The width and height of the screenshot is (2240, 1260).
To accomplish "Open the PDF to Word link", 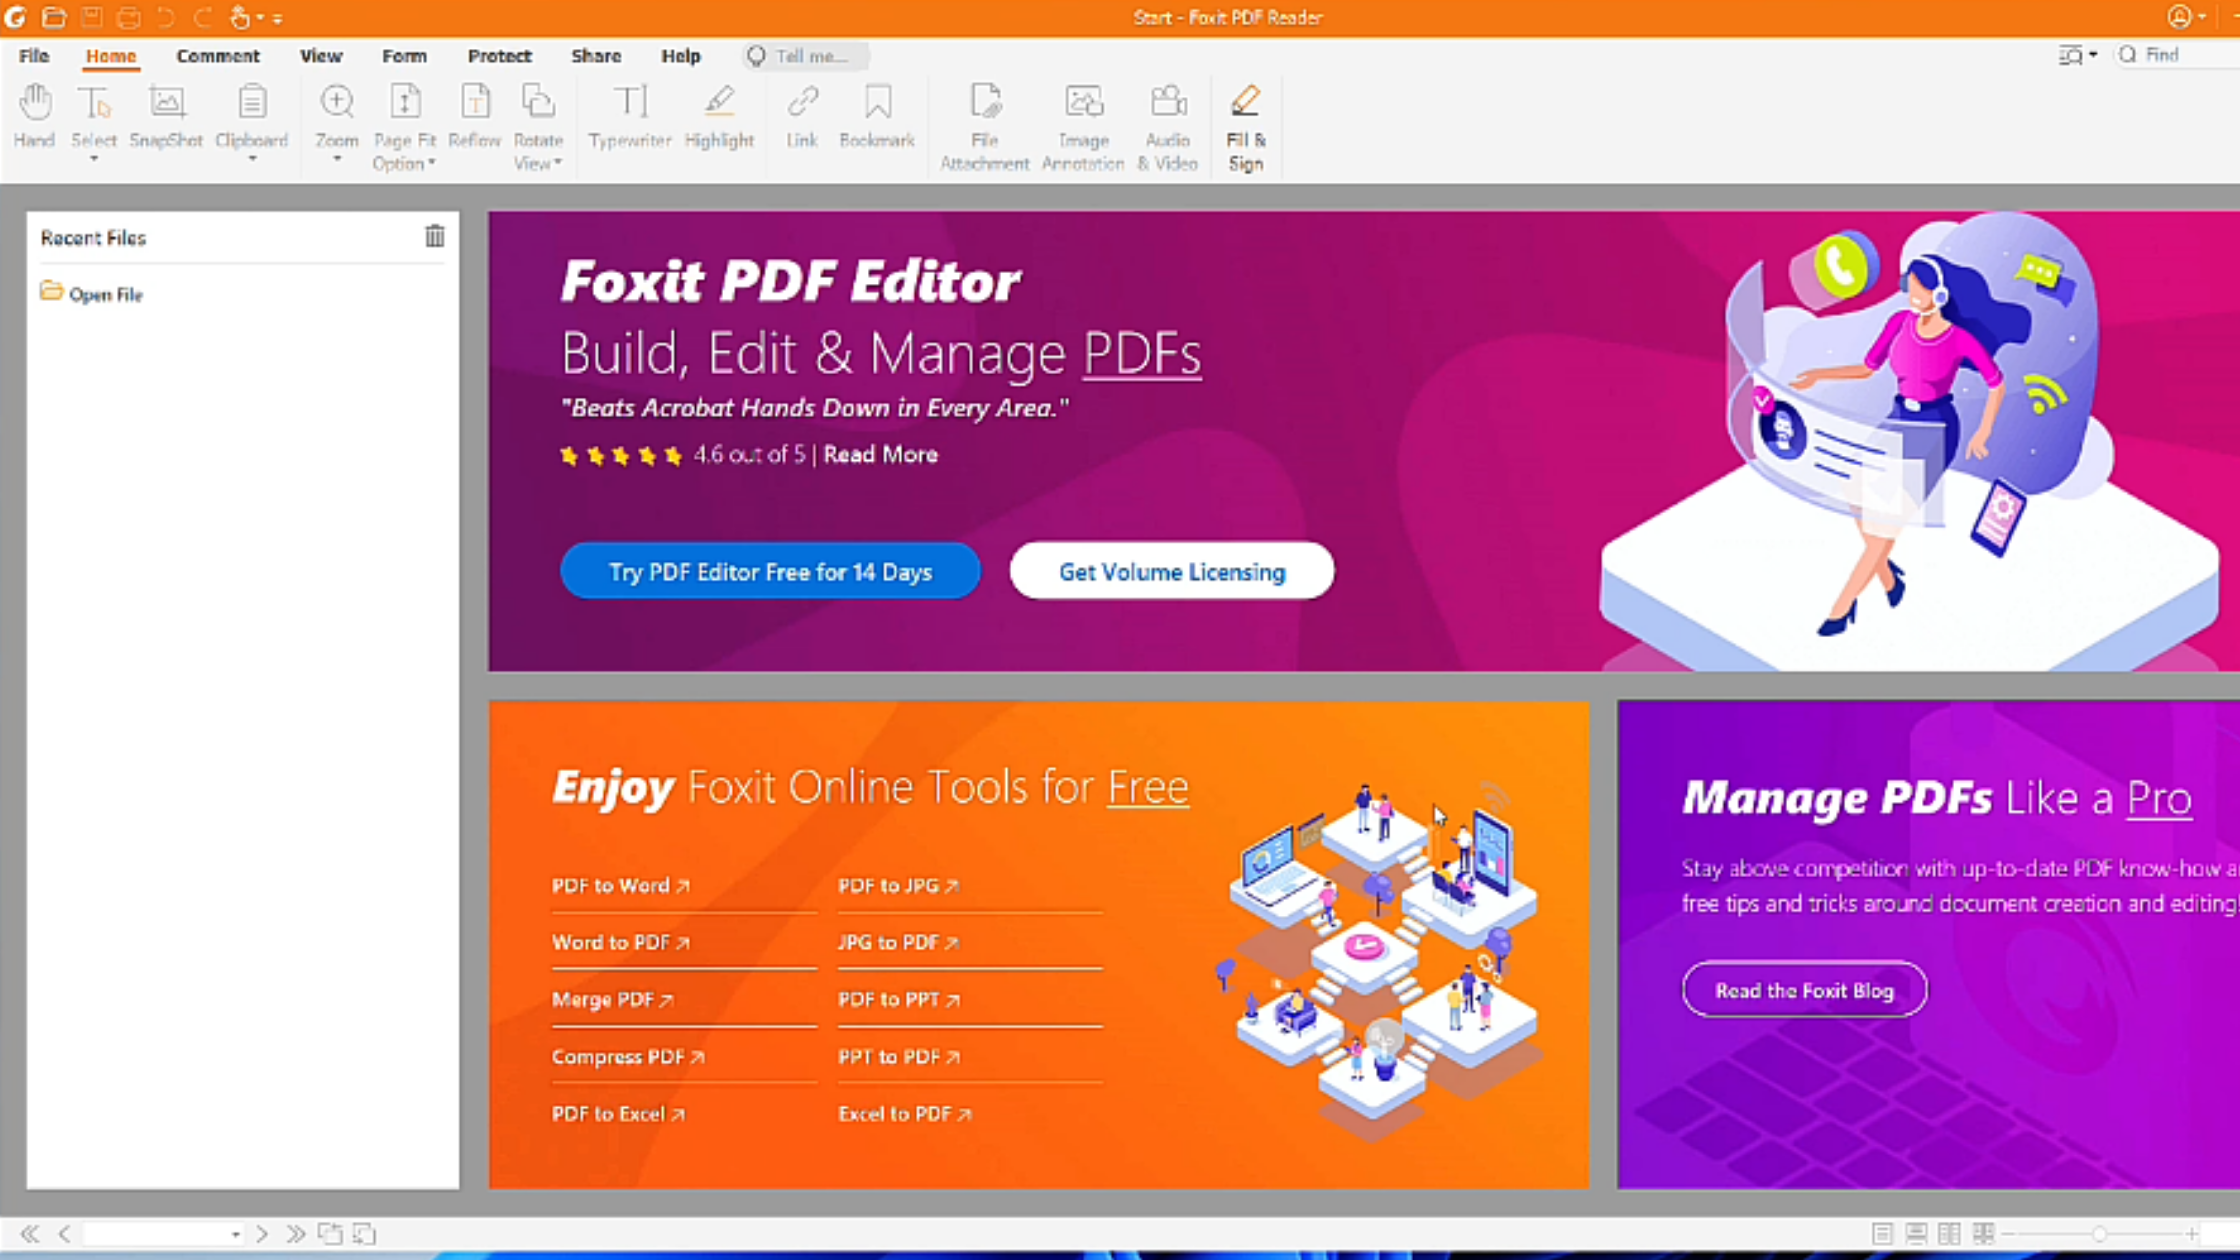I will coord(621,886).
